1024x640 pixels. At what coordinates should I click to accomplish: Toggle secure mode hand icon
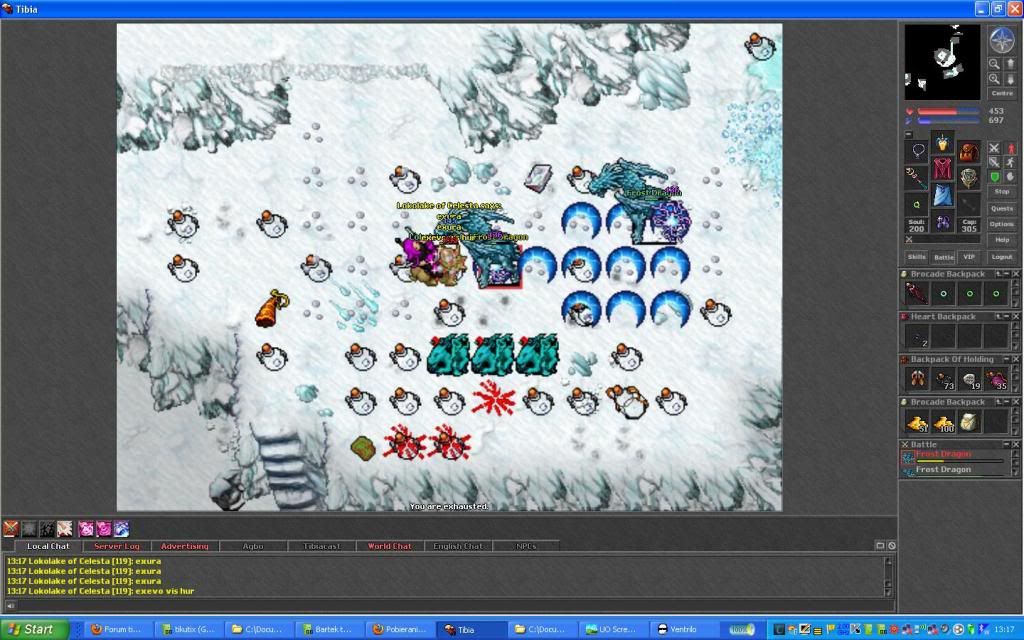tap(1010, 177)
